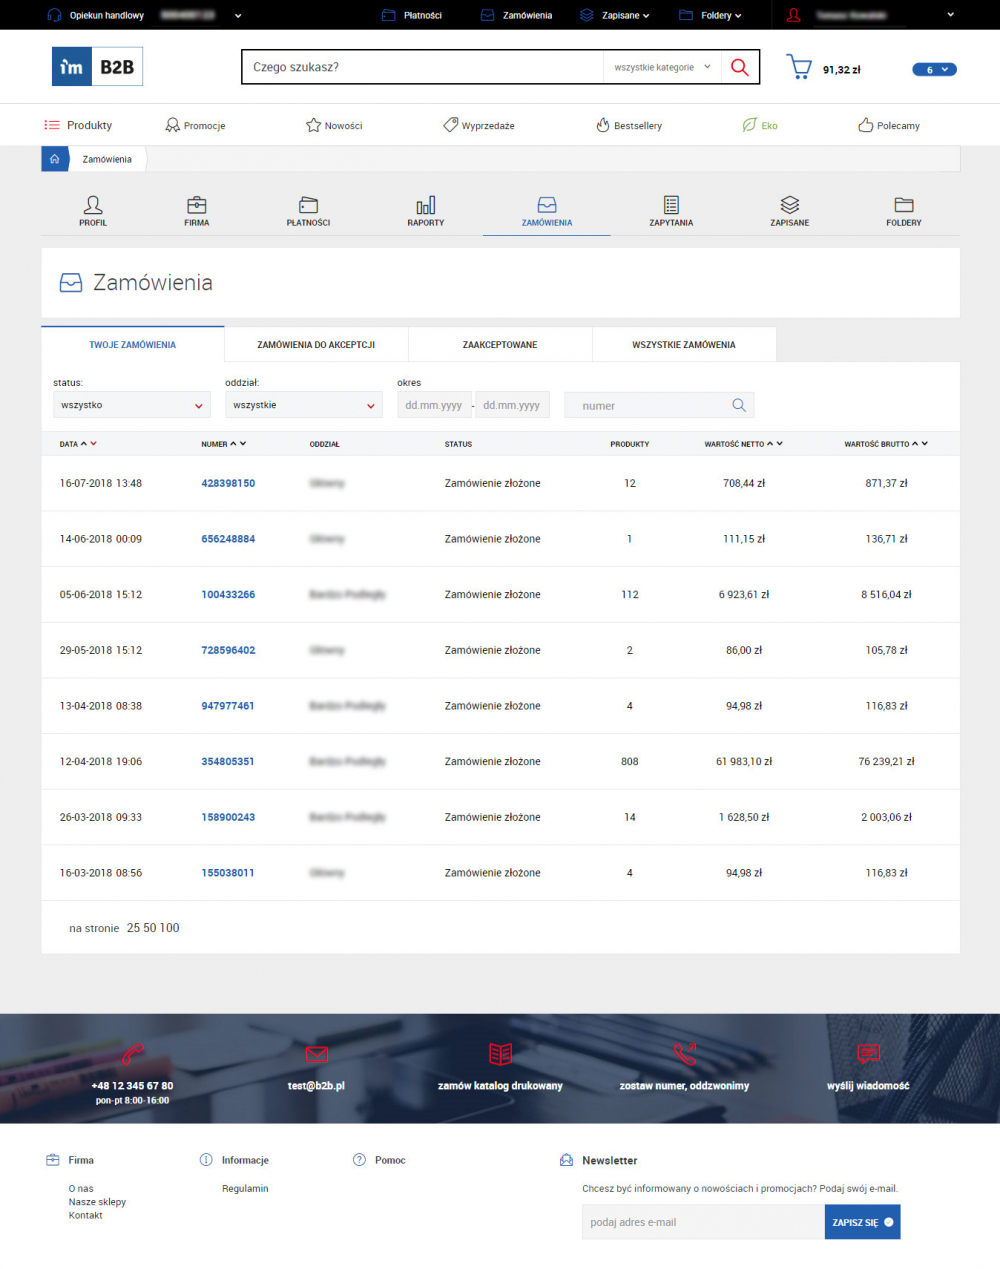This screenshot has width=1000, height=1269.
Task: Click the zamów katalog drukowany icon
Action: [500, 1054]
